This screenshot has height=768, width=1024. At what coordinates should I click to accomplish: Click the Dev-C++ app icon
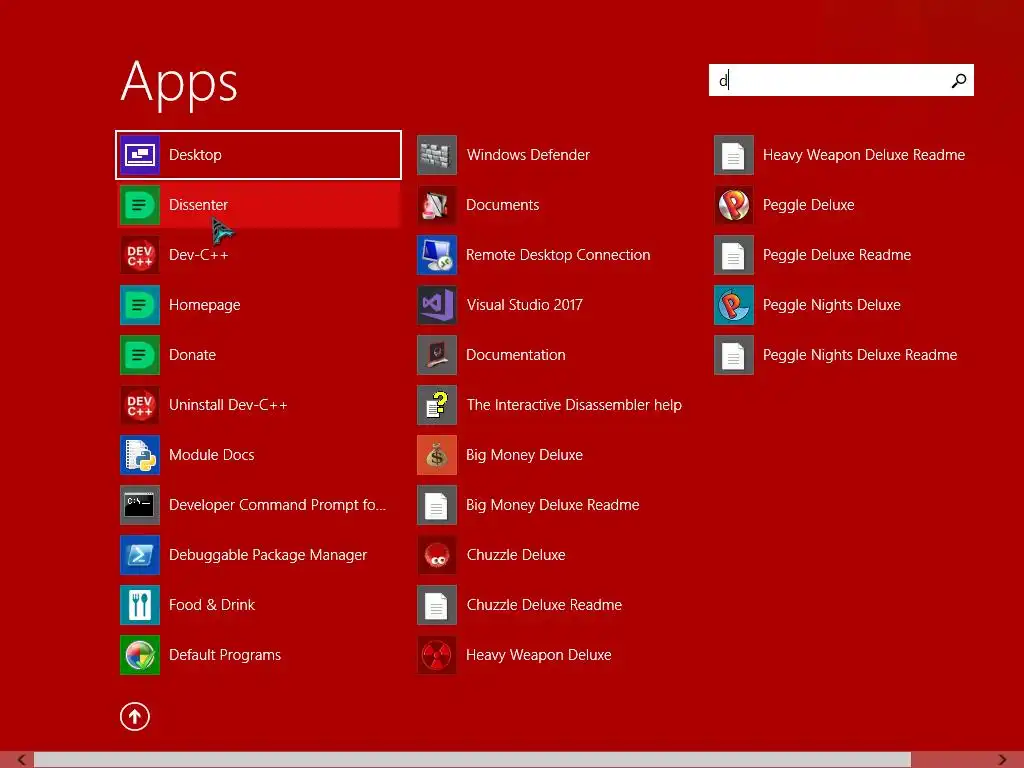tap(140, 255)
